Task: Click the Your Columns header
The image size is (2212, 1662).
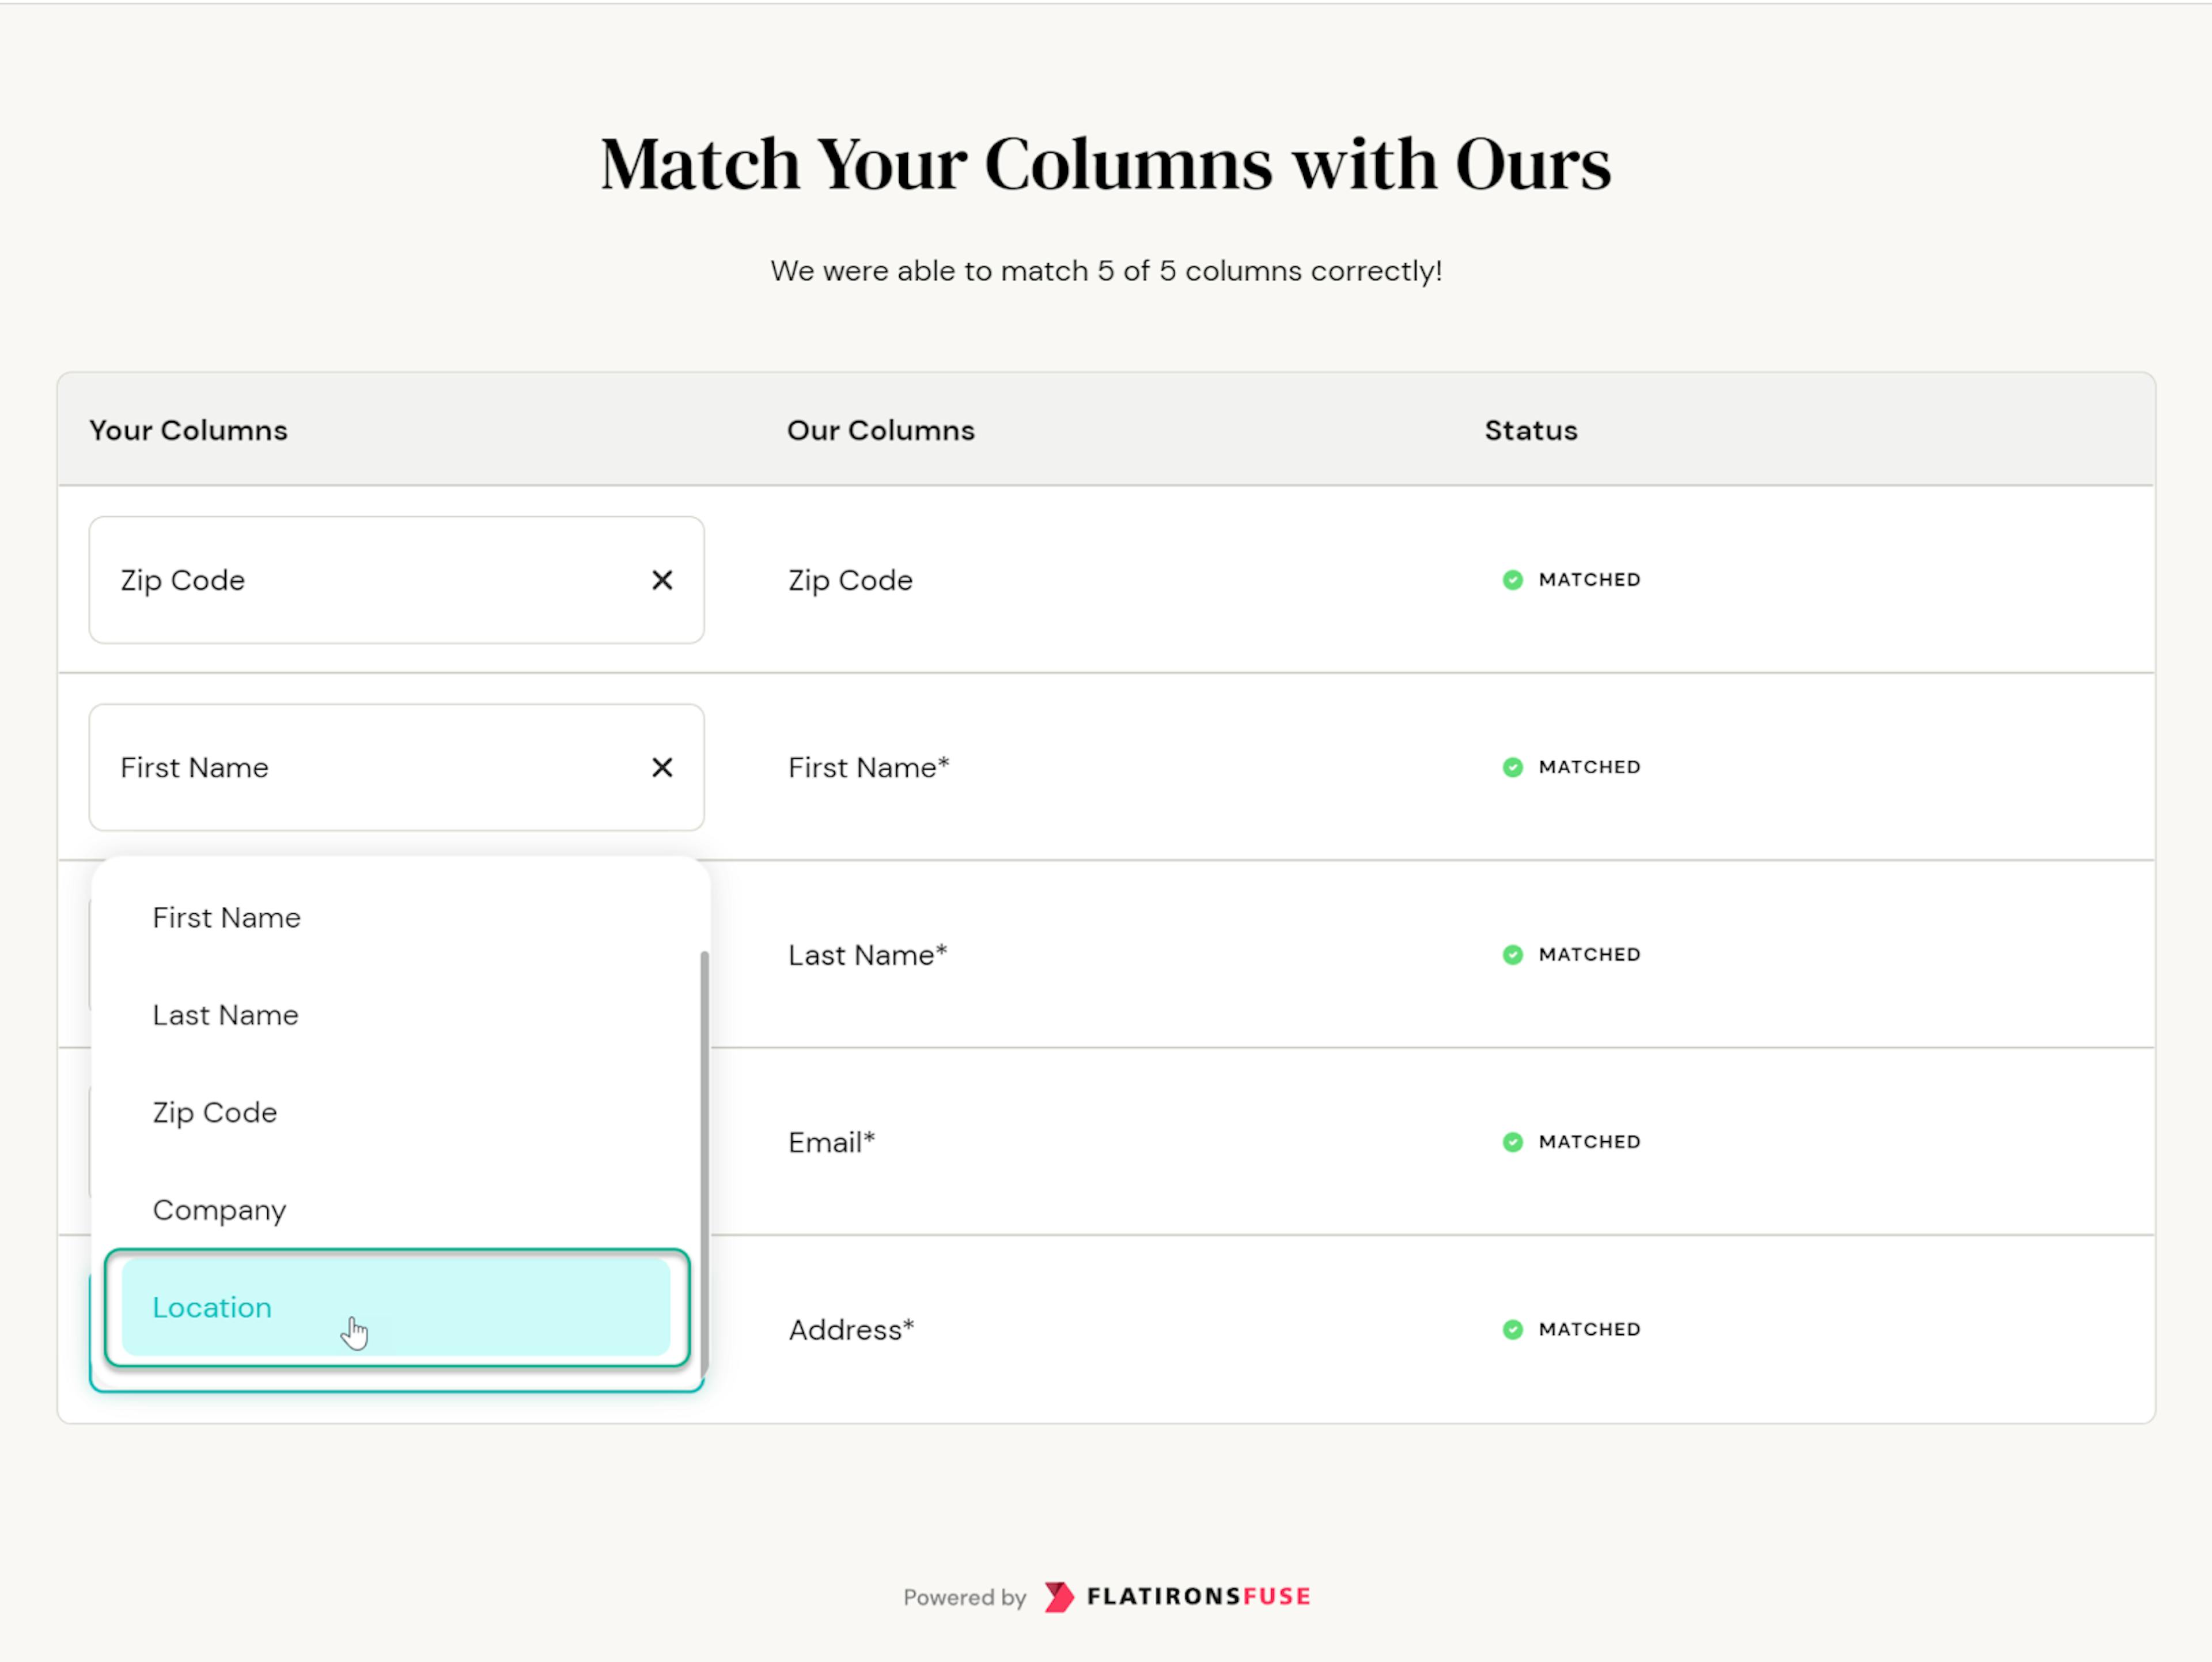Action: pyautogui.click(x=189, y=430)
